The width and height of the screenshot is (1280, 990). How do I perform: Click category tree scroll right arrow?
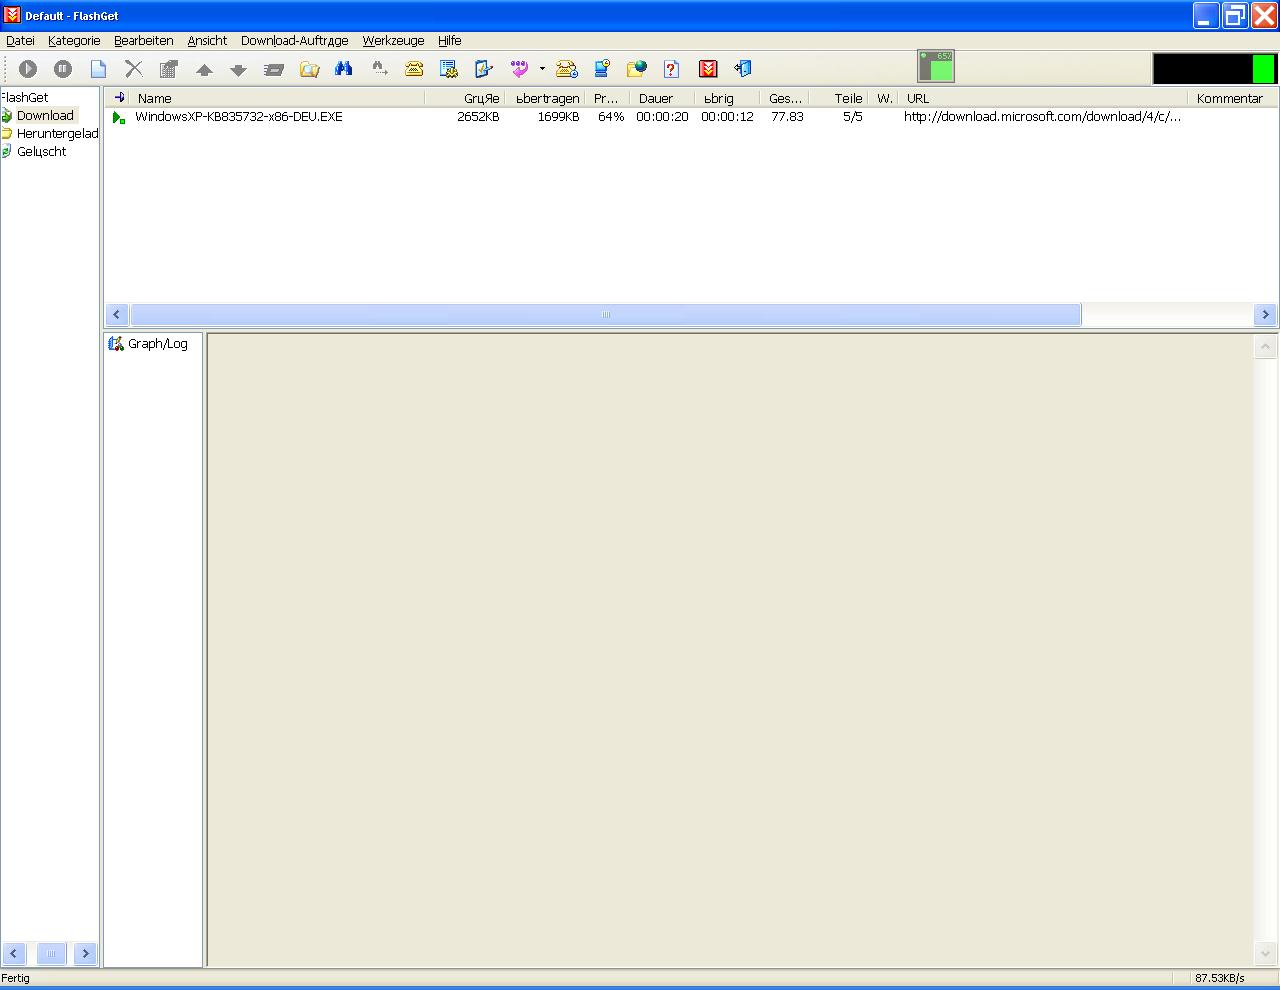[85, 954]
